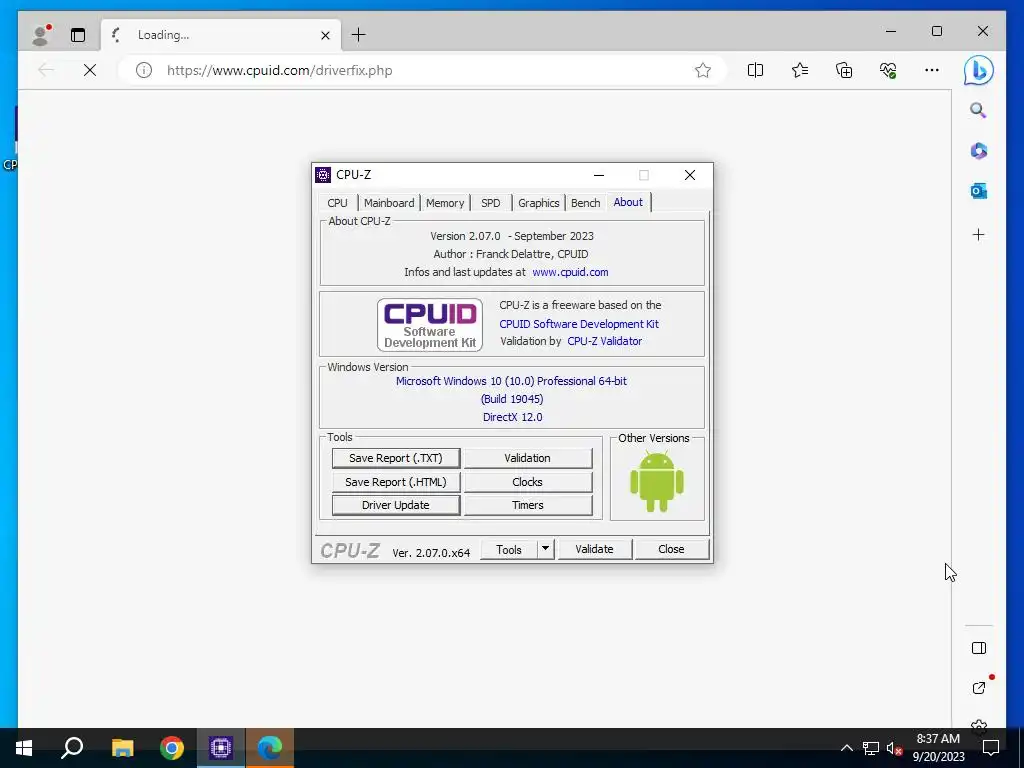1024x768 pixels.
Task: Open CPUID Software Development Kit link
Action: tap(579, 324)
